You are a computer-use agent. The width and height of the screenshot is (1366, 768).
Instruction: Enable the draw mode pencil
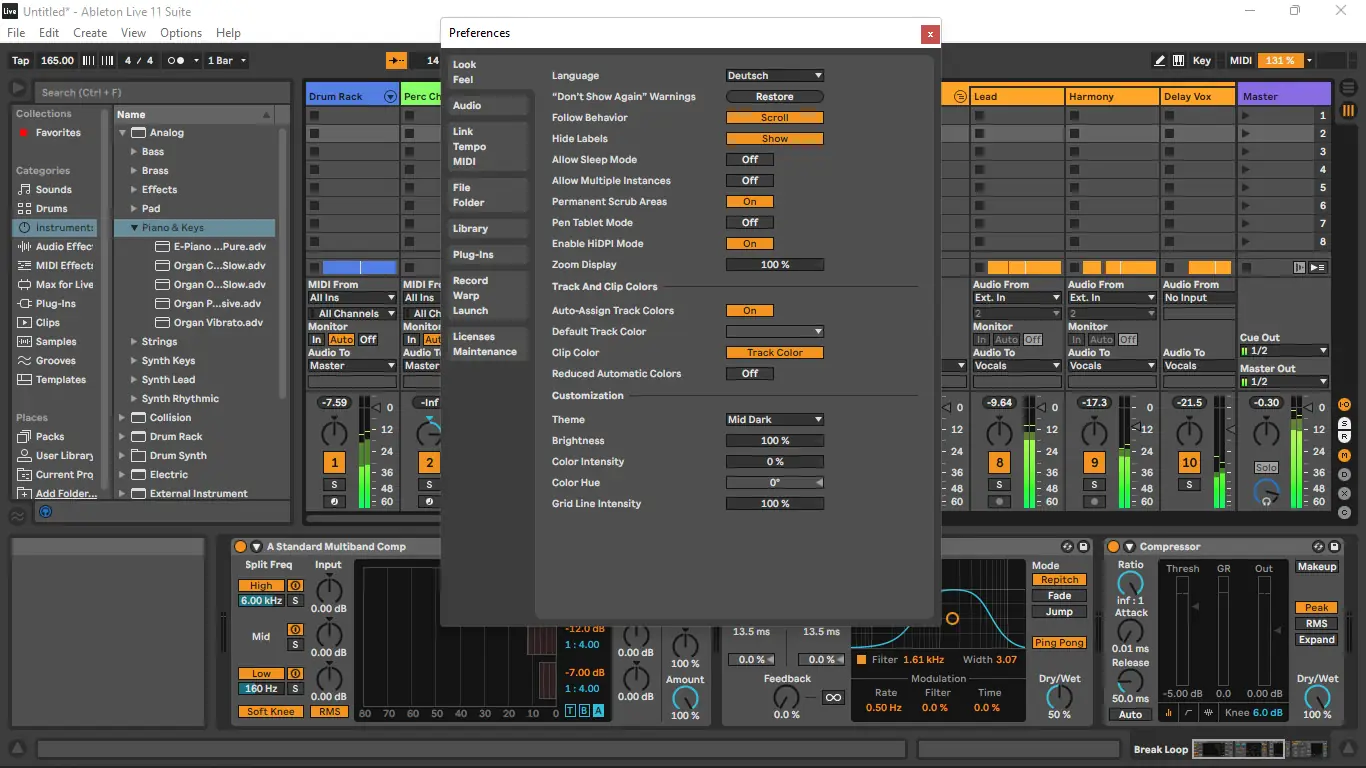(x=1160, y=61)
